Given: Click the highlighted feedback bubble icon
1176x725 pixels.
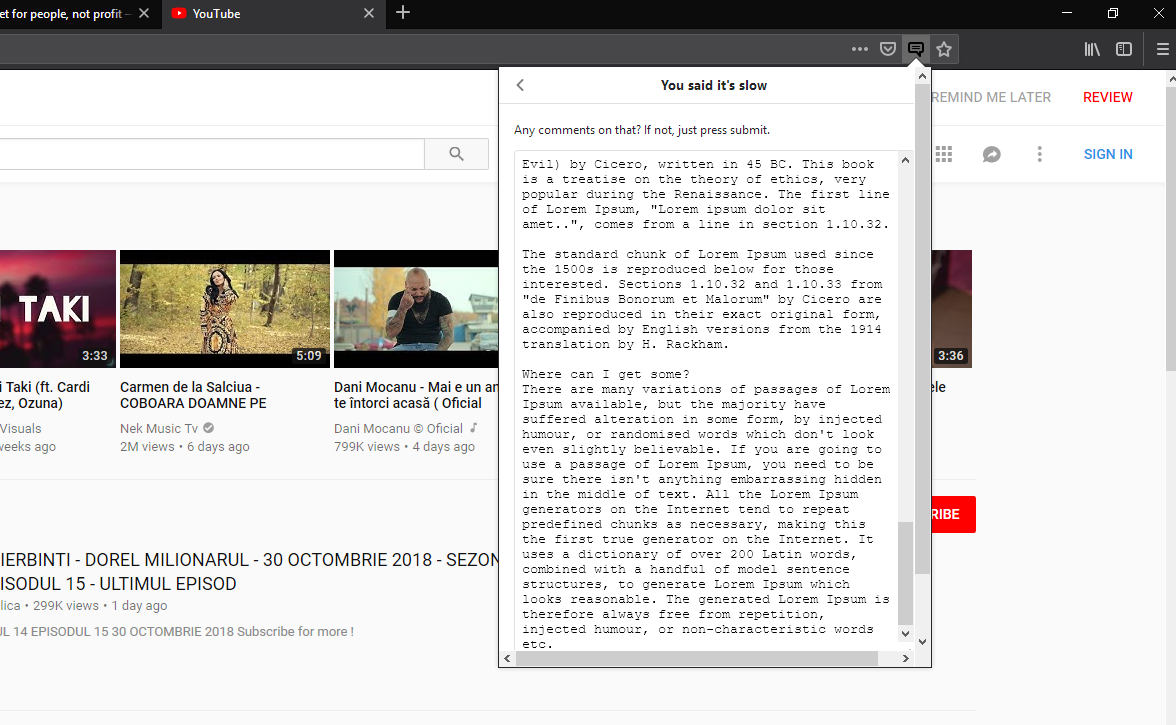Looking at the screenshot, I should (x=916, y=48).
